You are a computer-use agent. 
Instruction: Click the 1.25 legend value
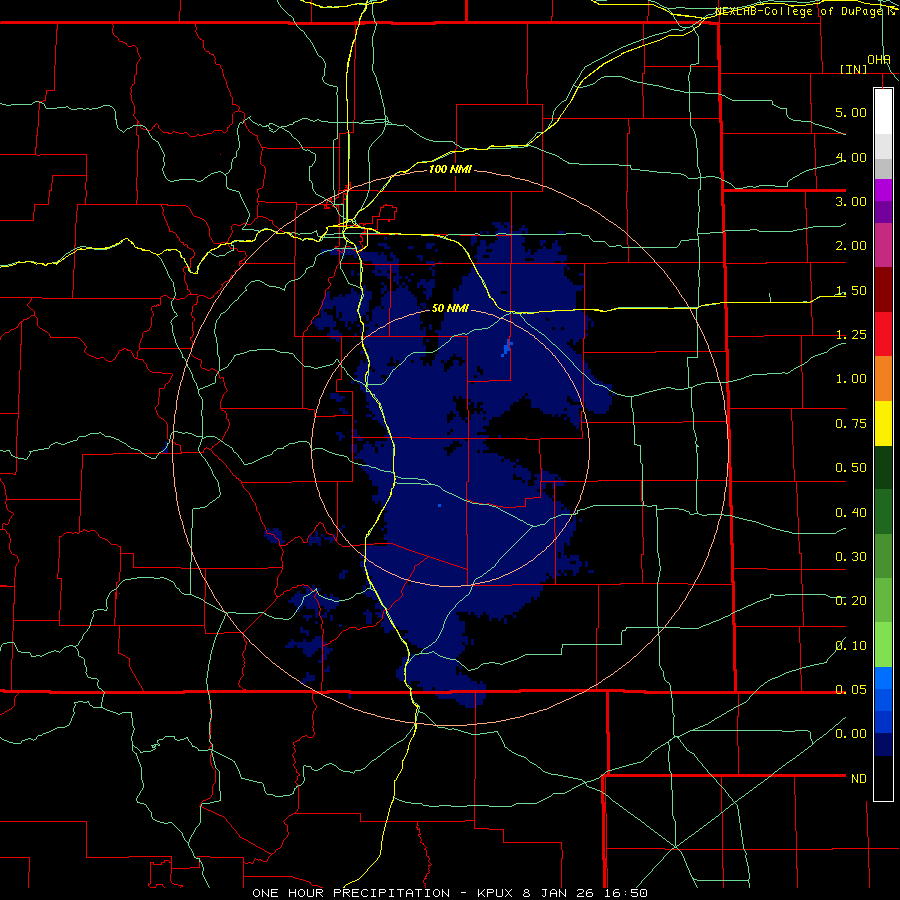[851, 335]
